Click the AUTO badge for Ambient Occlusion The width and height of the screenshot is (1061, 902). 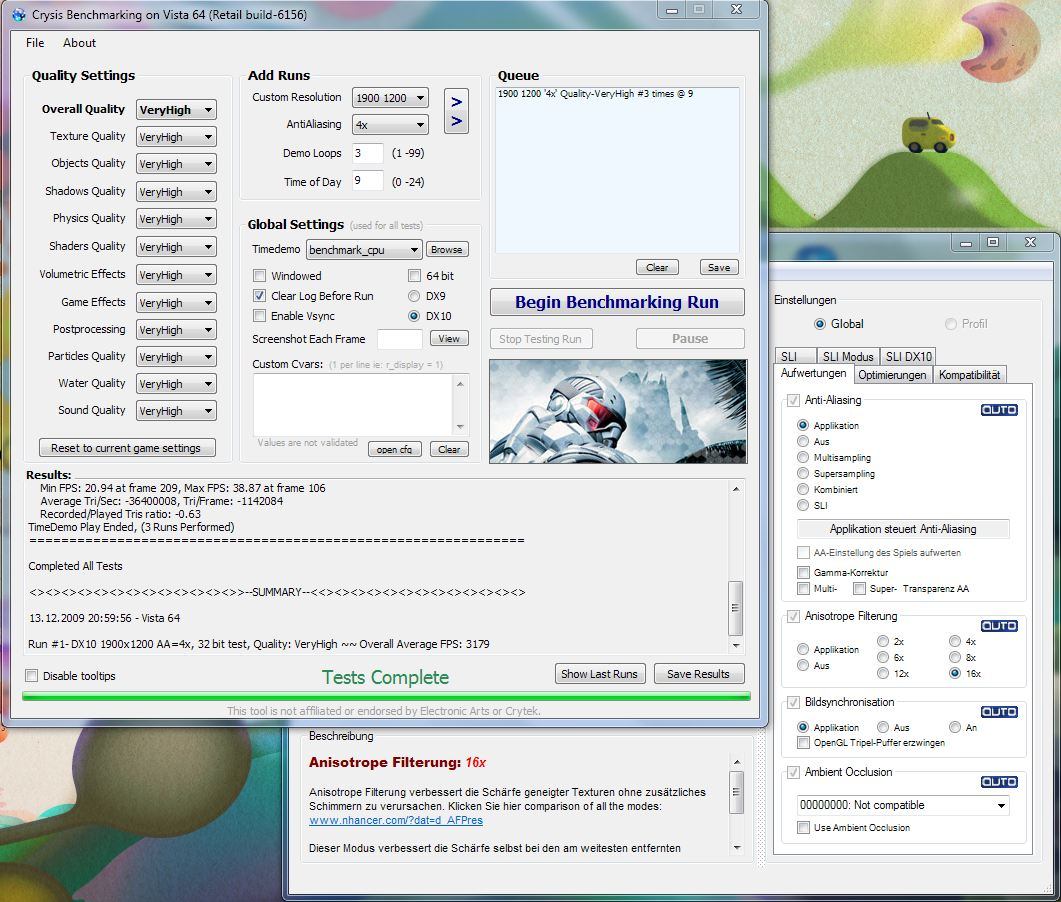(999, 782)
